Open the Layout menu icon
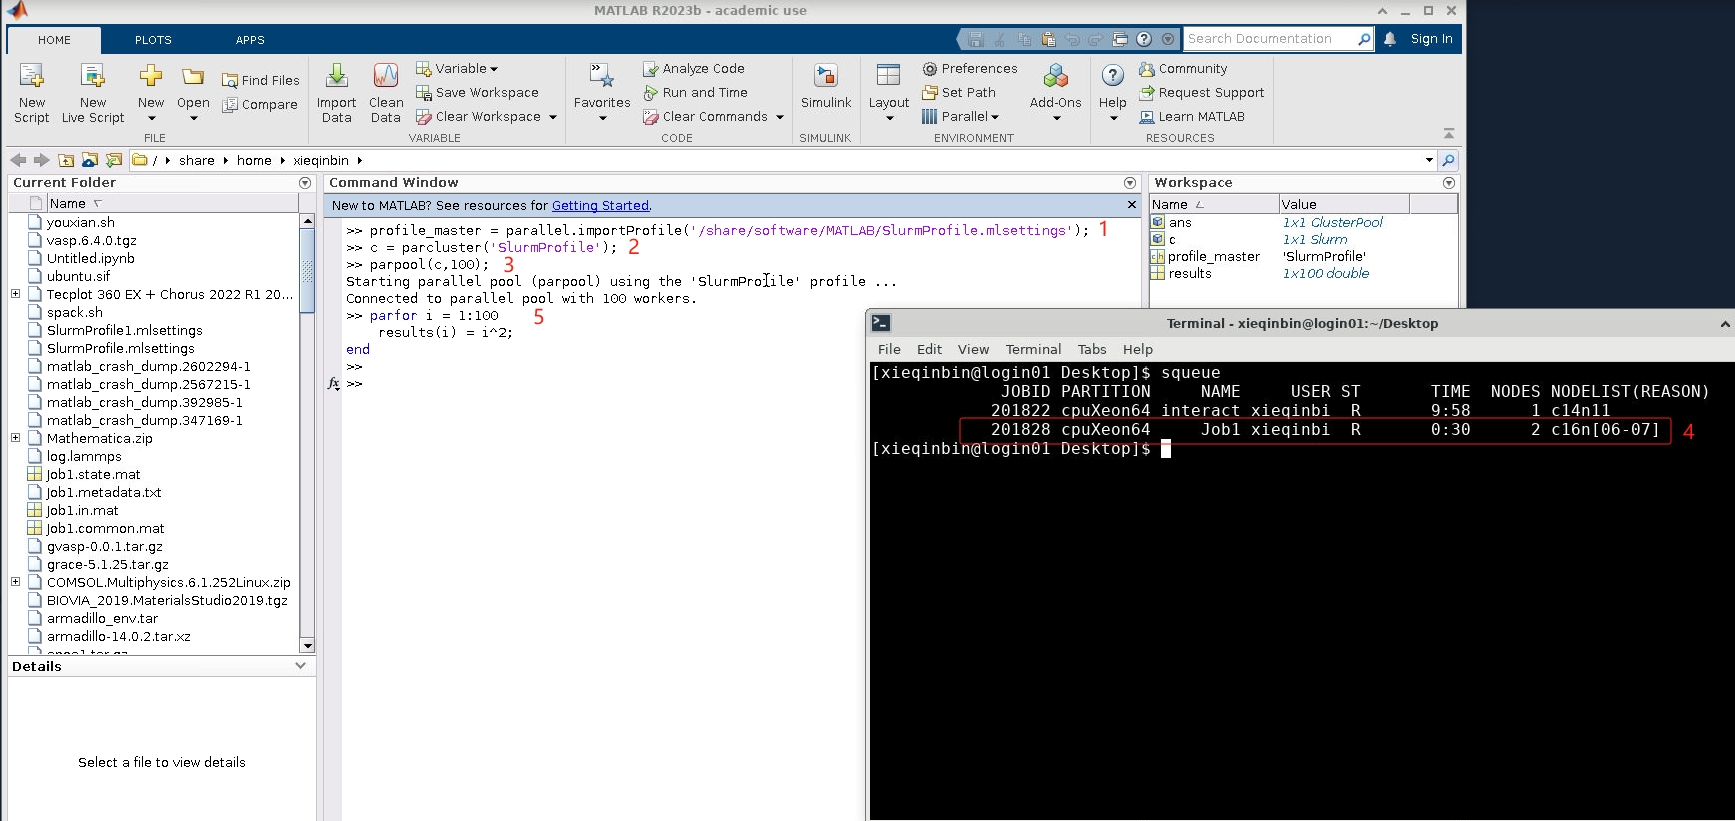1735x821 pixels. coord(888,77)
